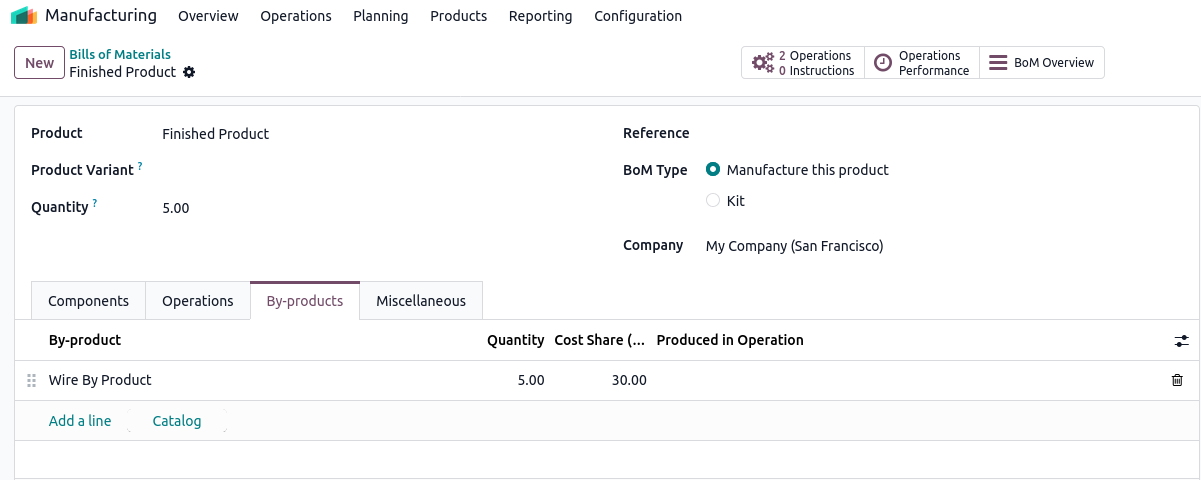Image resolution: width=1201 pixels, height=480 pixels.
Task: Go to Bills of Materials breadcrumb
Action: pos(120,54)
